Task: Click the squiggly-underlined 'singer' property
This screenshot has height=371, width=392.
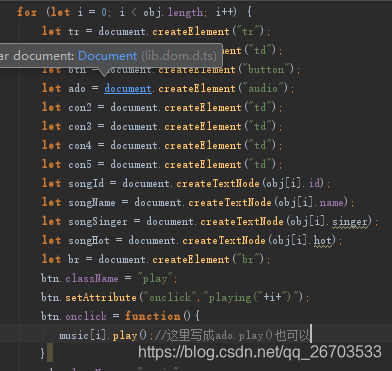Action: 350,222
